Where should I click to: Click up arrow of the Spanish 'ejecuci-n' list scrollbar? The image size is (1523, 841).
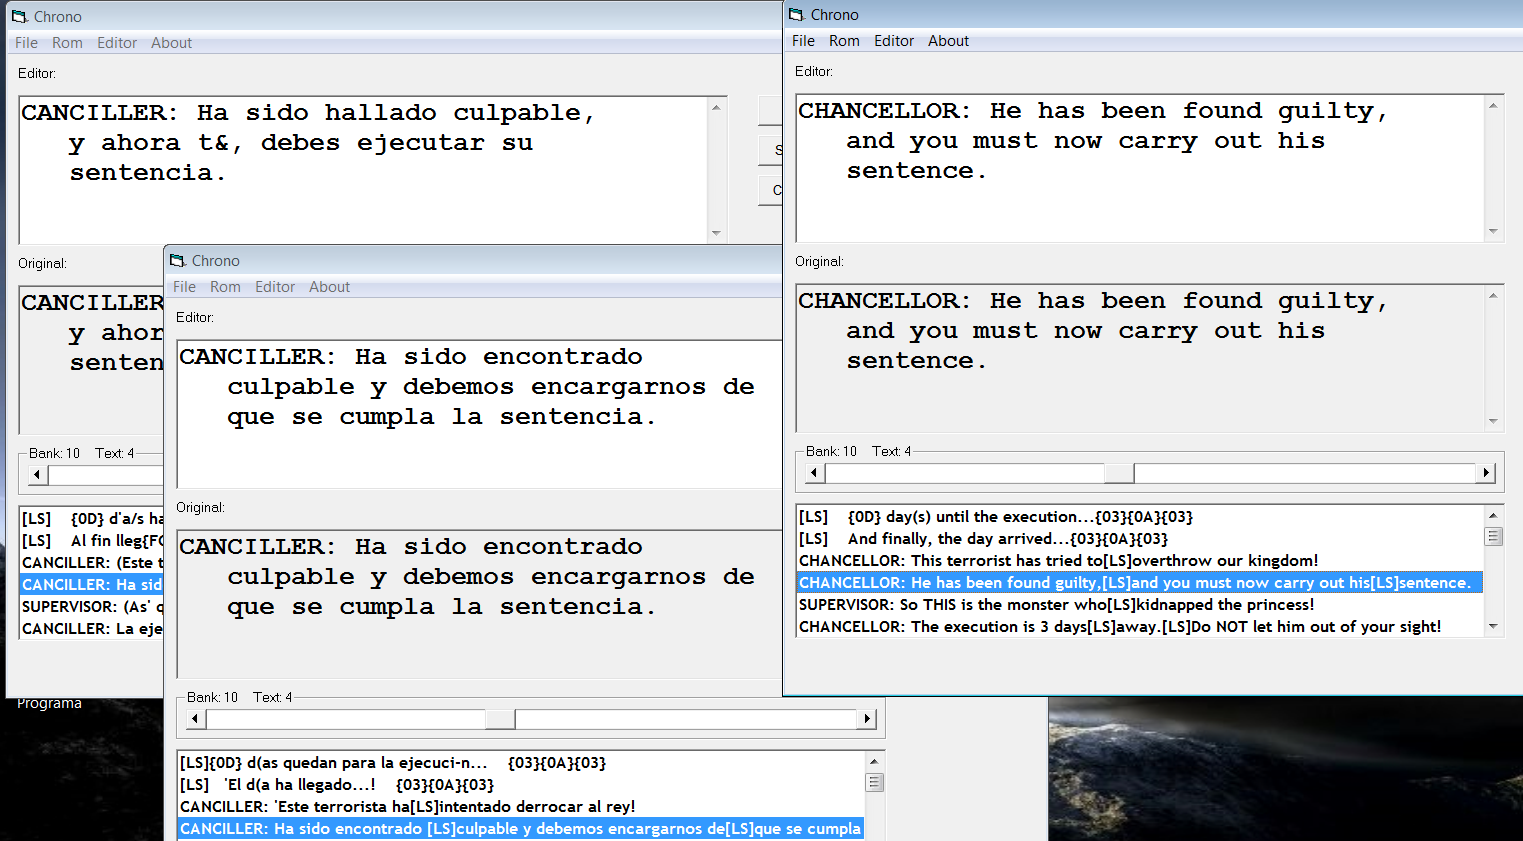[874, 762]
